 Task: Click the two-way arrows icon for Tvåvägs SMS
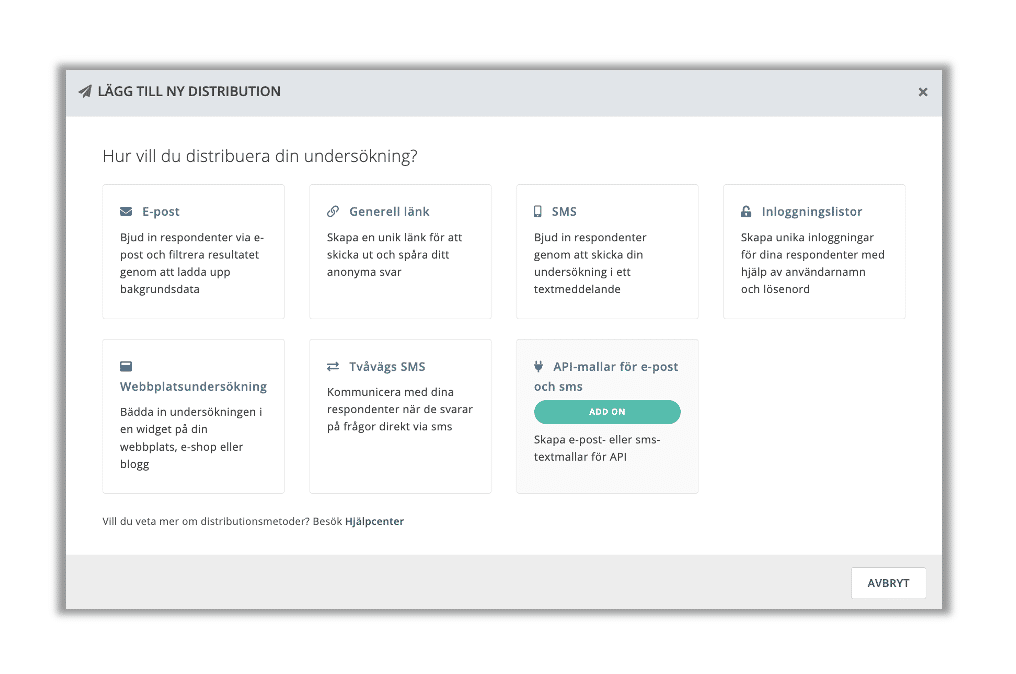[333, 367]
